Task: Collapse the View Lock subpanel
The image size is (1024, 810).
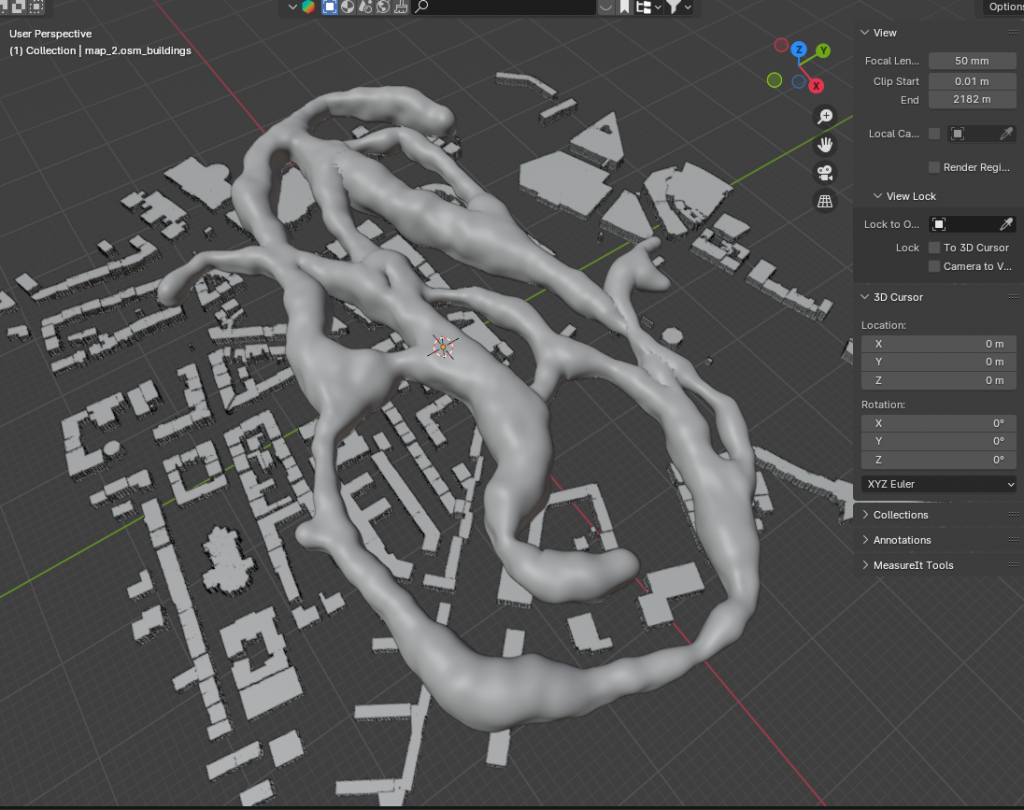Action: [x=903, y=196]
